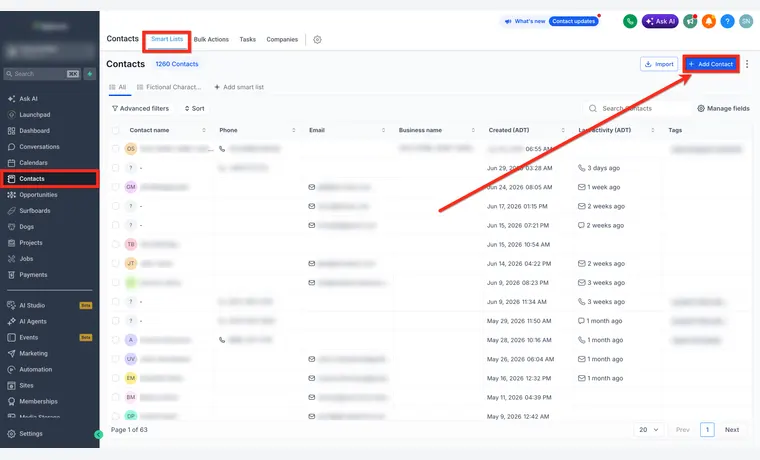Click the green quick-add lightning icon

tap(90, 74)
